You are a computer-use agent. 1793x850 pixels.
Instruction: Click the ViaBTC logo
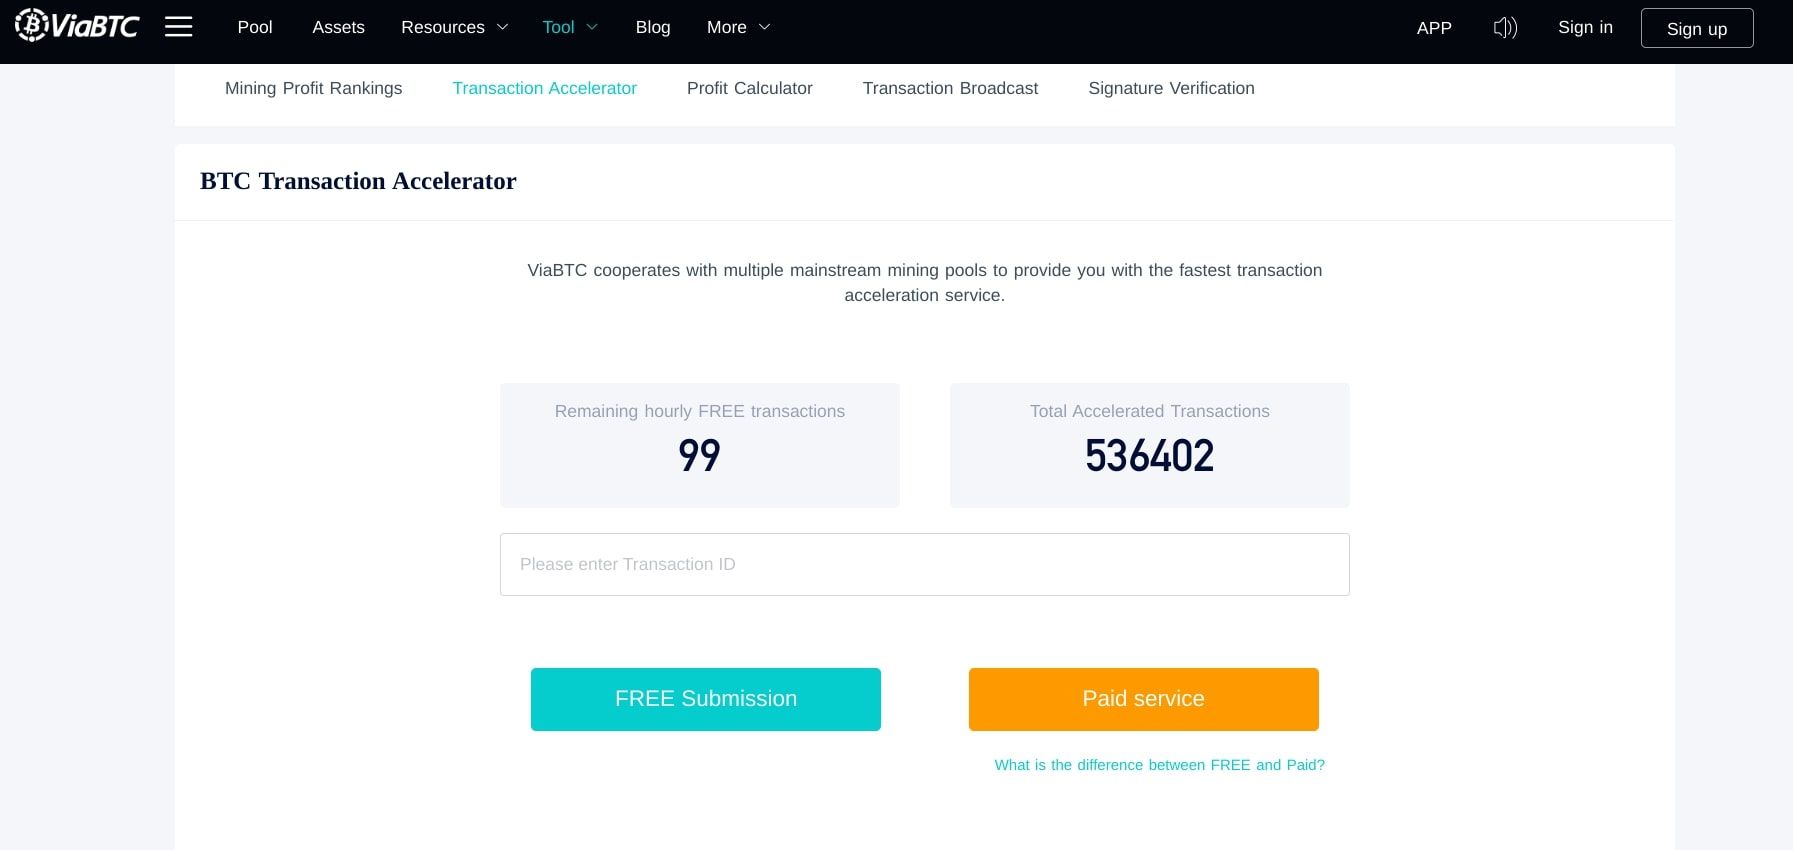coord(77,26)
